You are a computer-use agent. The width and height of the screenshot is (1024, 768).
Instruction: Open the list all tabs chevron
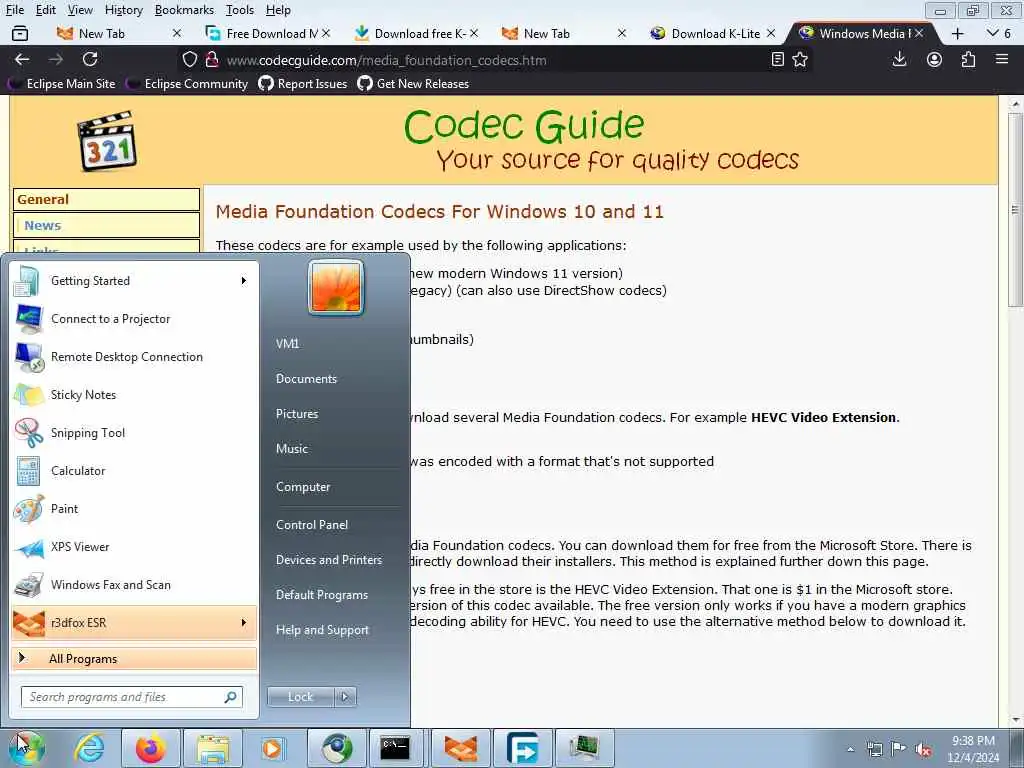click(993, 33)
